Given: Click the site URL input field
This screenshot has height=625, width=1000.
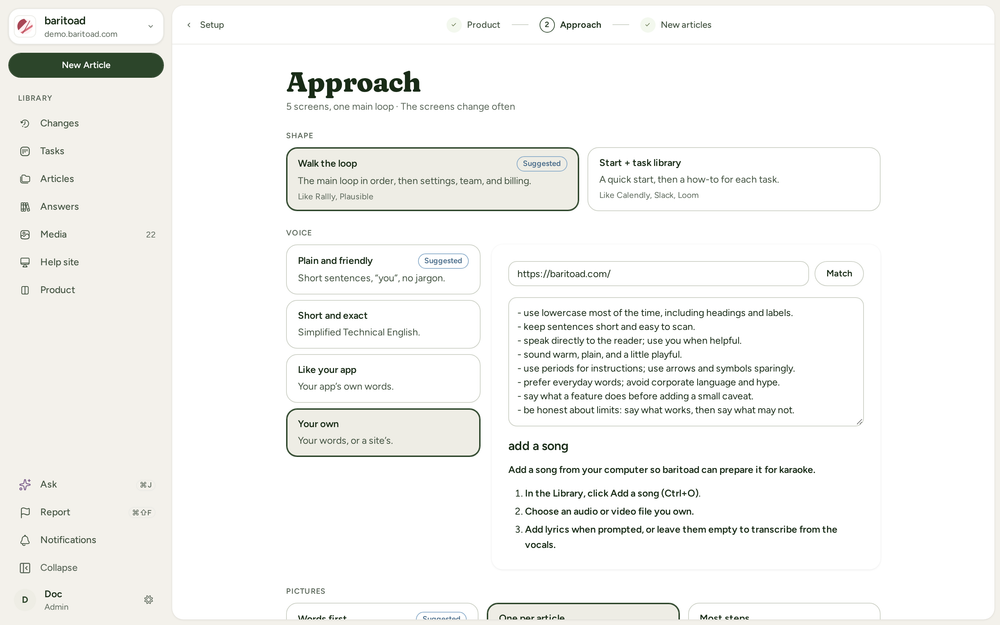Looking at the screenshot, I should (658, 274).
